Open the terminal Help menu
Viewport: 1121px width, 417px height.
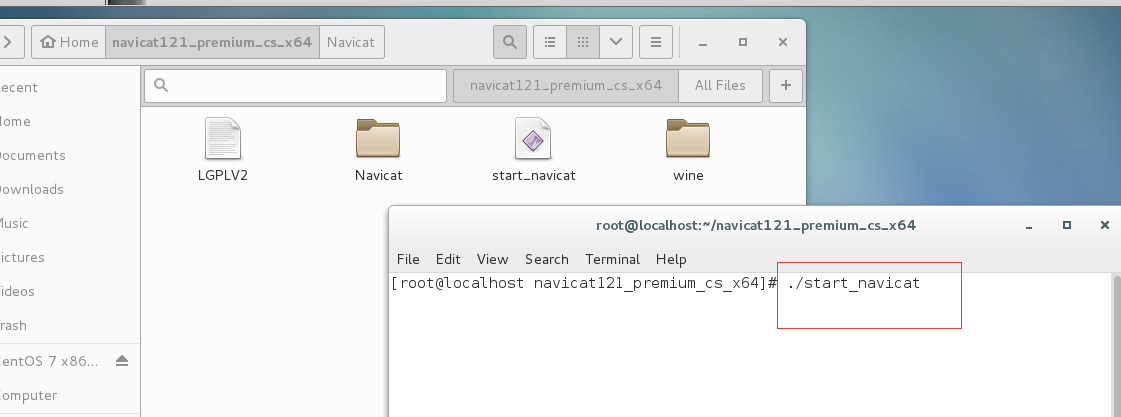coord(671,259)
